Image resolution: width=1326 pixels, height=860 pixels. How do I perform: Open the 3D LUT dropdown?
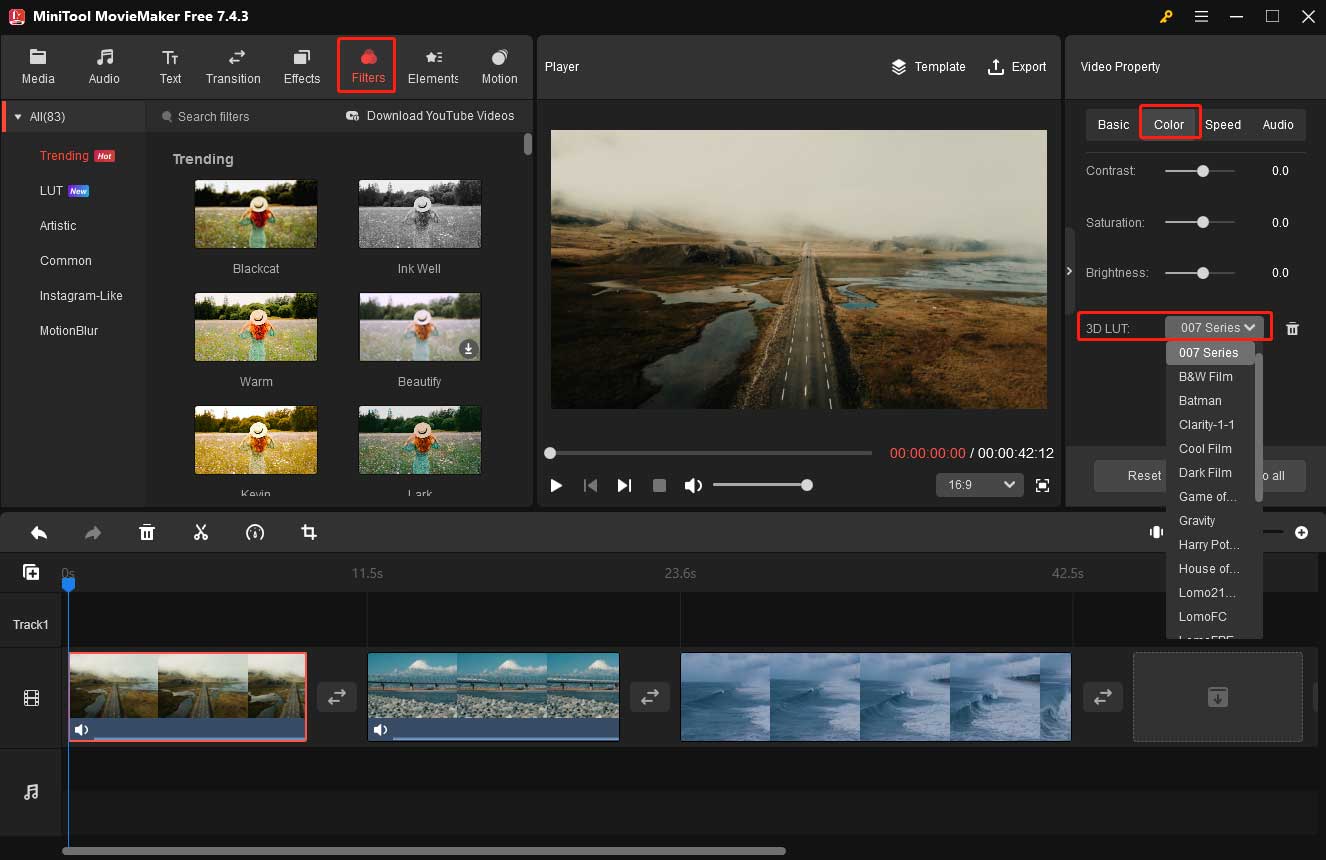[1215, 327]
